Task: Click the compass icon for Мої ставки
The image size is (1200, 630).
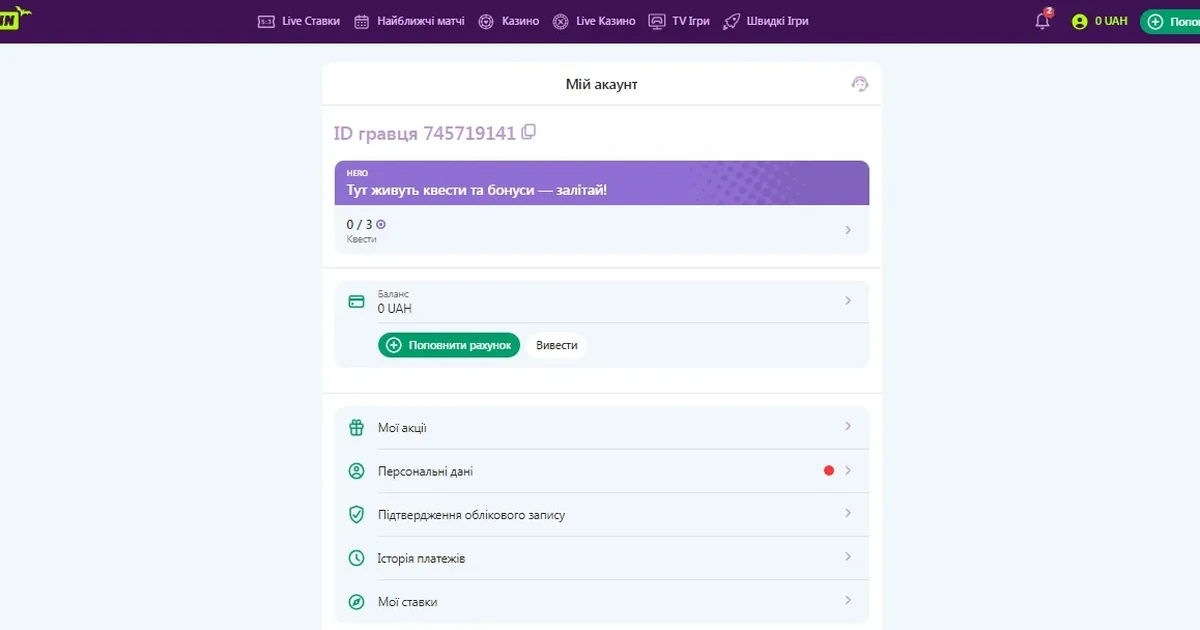Action: coord(356,602)
